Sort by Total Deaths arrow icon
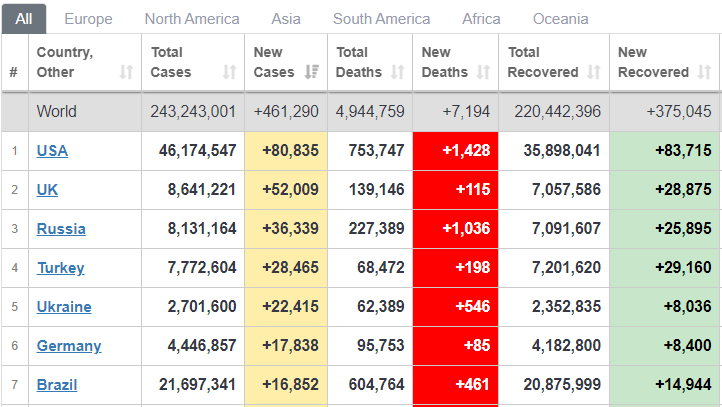Viewport: 722px width, 407px height. (x=397, y=72)
